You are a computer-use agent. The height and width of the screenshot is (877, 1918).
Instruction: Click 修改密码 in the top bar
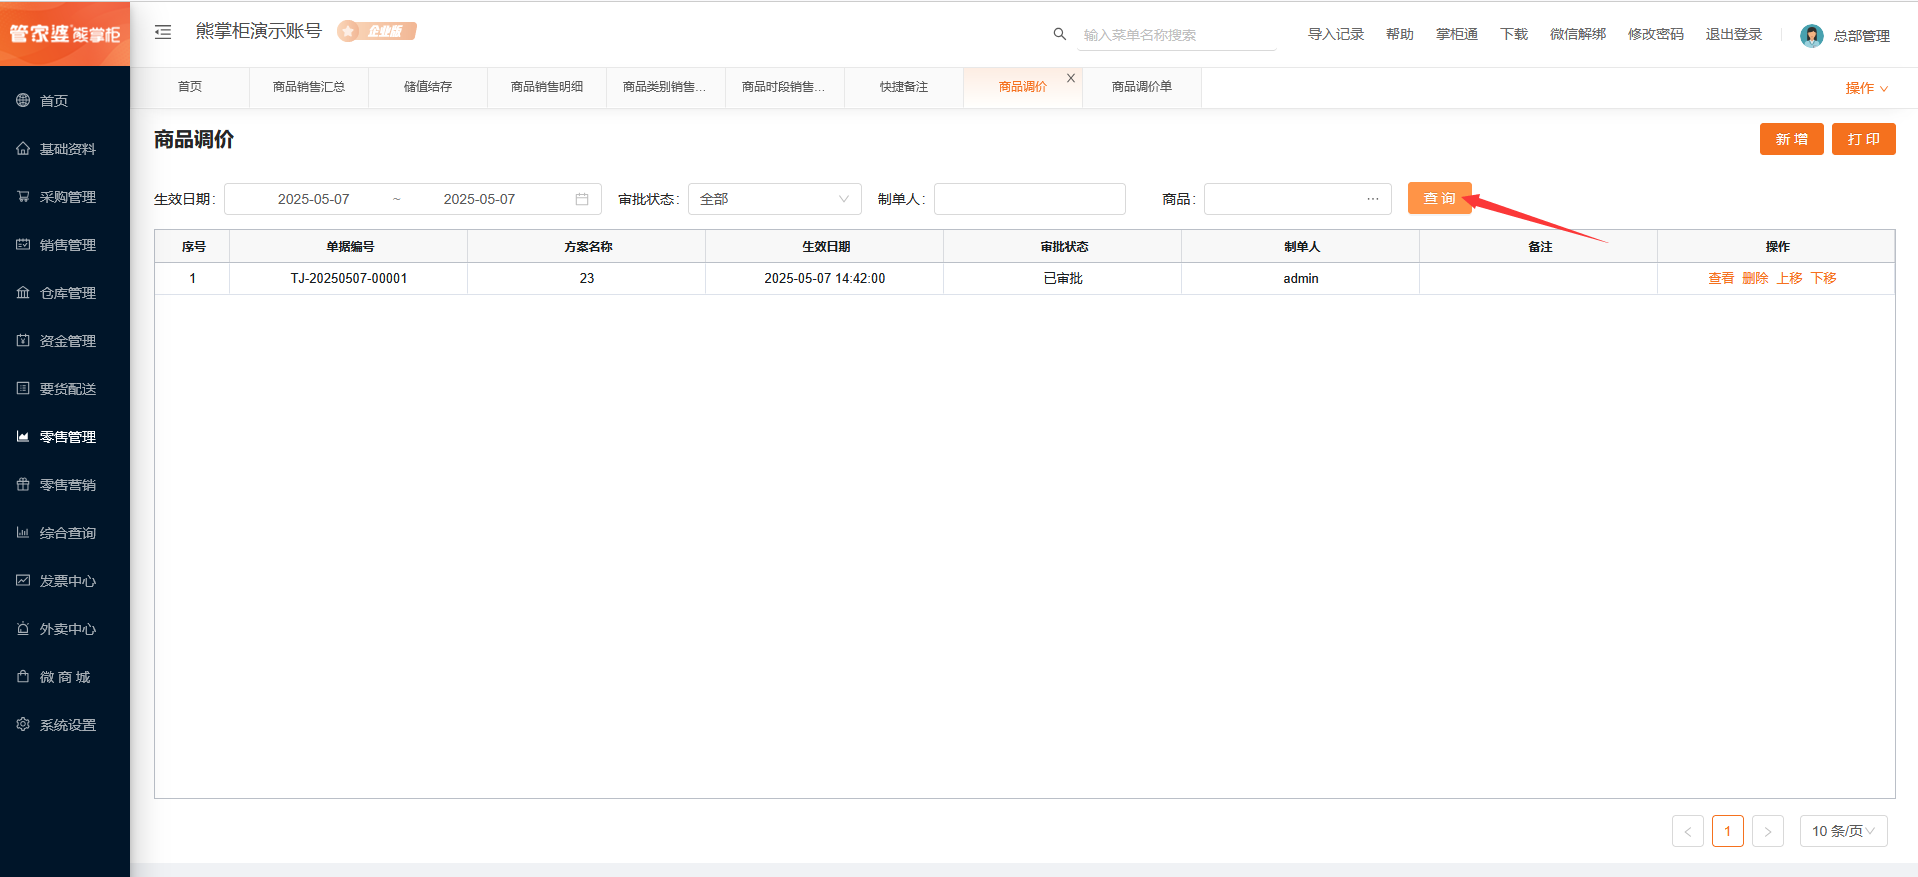pyautogui.click(x=1656, y=34)
